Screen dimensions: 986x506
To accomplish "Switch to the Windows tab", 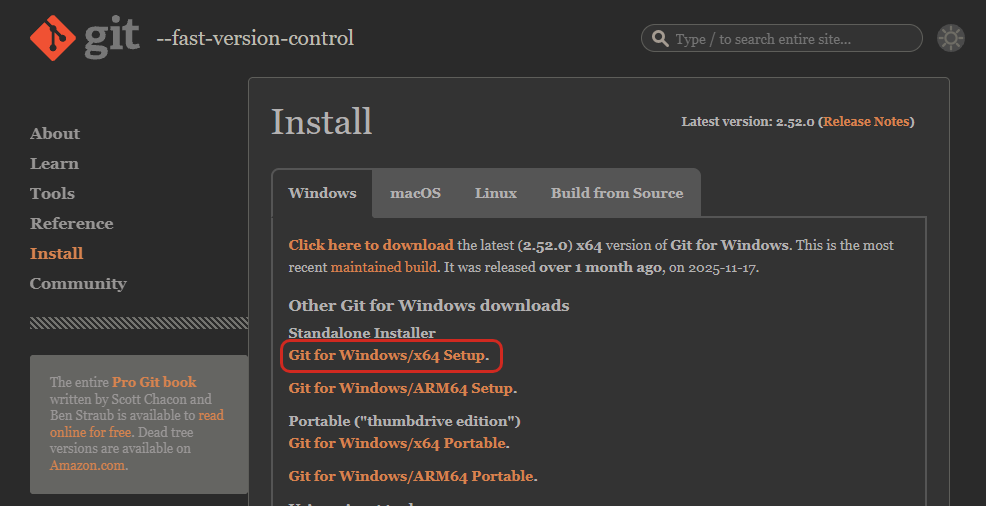I will pyautogui.click(x=322, y=193).
